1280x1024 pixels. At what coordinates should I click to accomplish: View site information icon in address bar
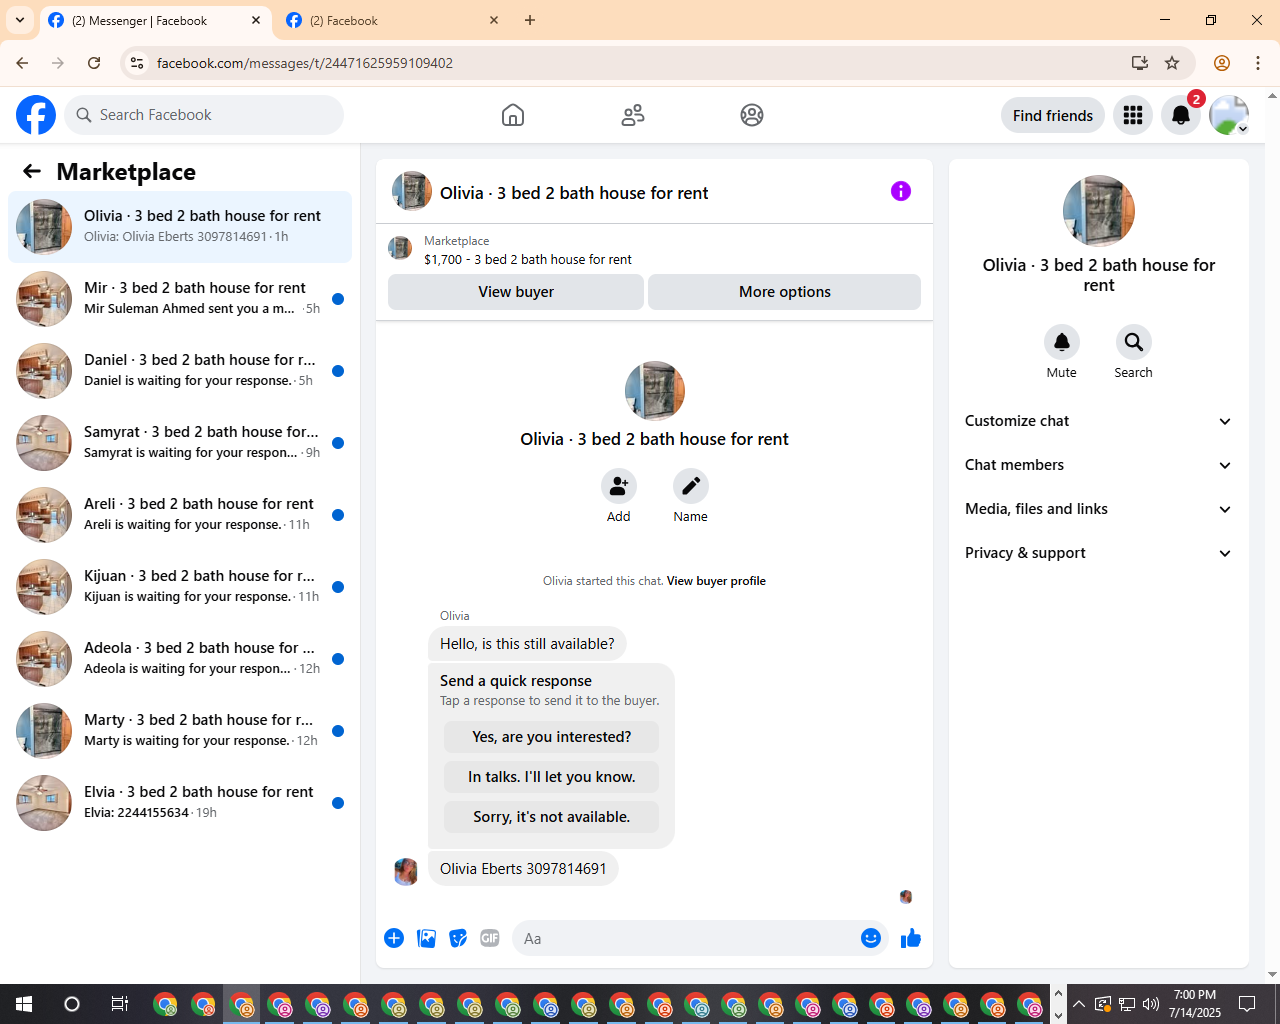click(x=138, y=63)
